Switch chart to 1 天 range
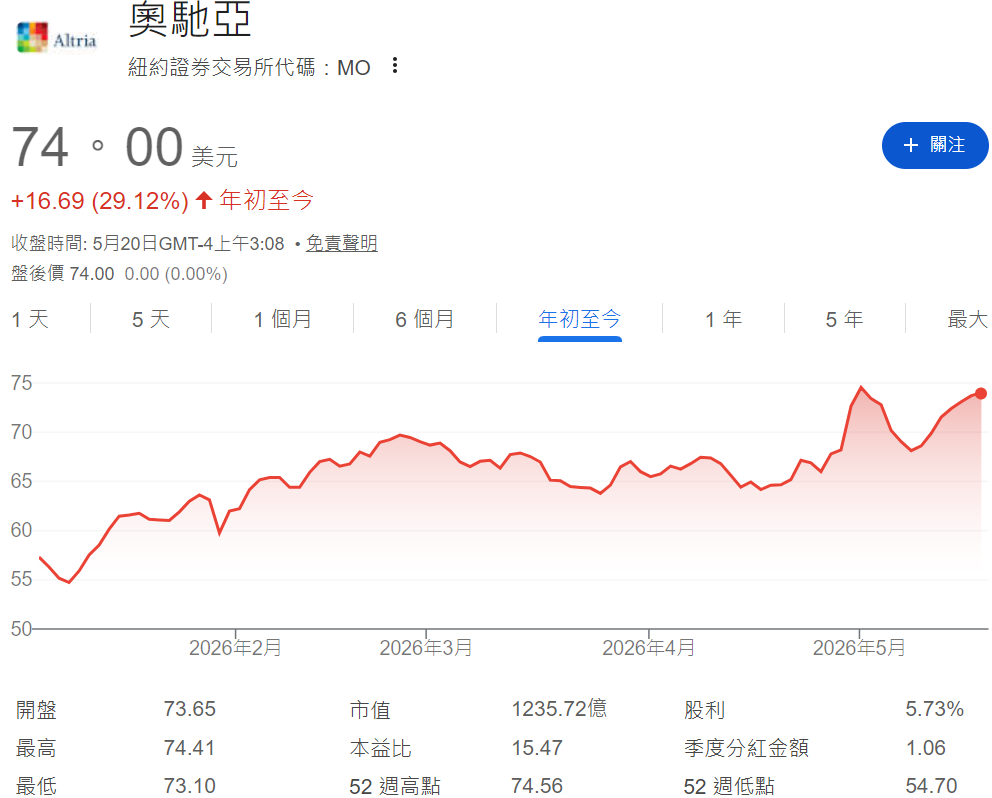The width and height of the screenshot is (992, 798). pyautogui.click(x=30, y=319)
